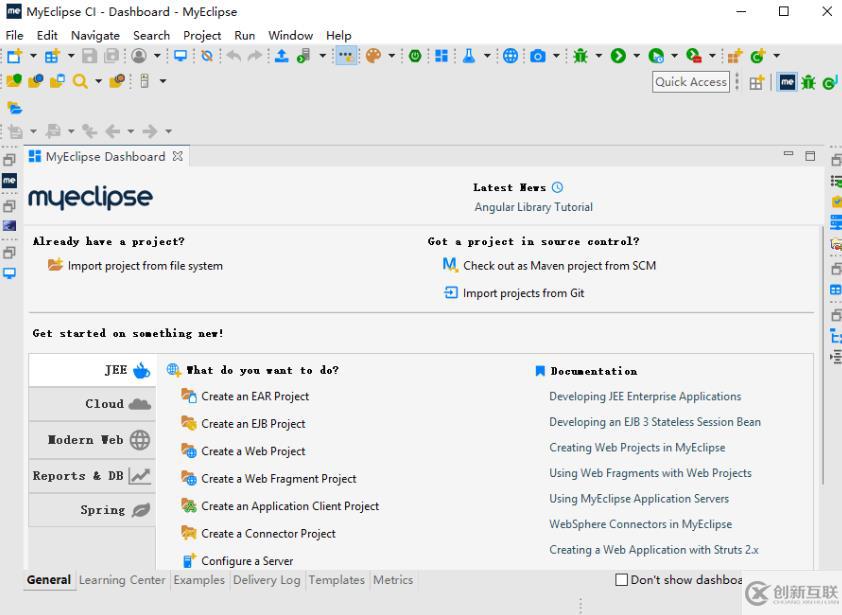Image resolution: width=842 pixels, height=615 pixels.
Task: Click the green Run play button
Action: point(618,56)
